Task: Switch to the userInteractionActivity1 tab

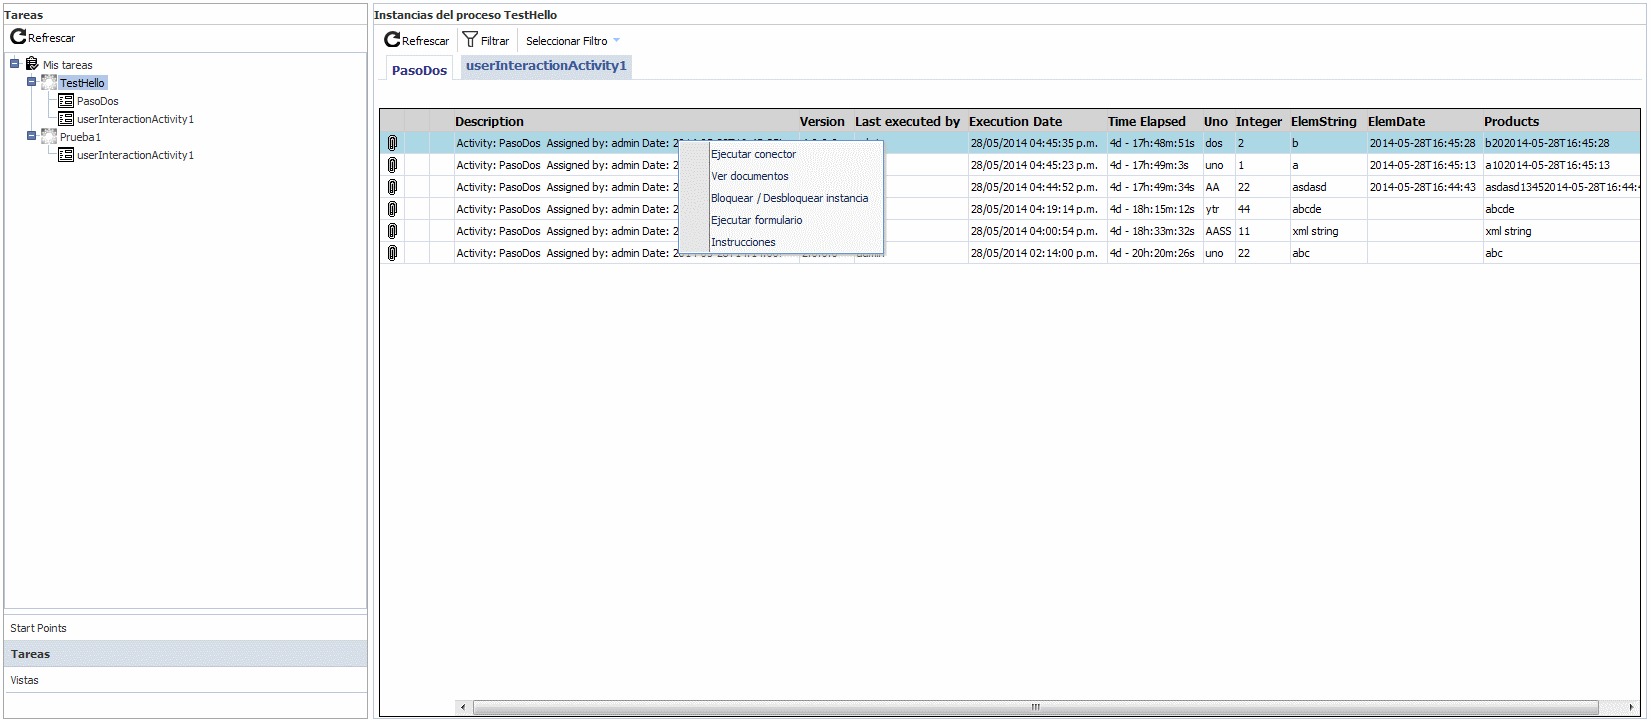Action: click(x=546, y=66)
